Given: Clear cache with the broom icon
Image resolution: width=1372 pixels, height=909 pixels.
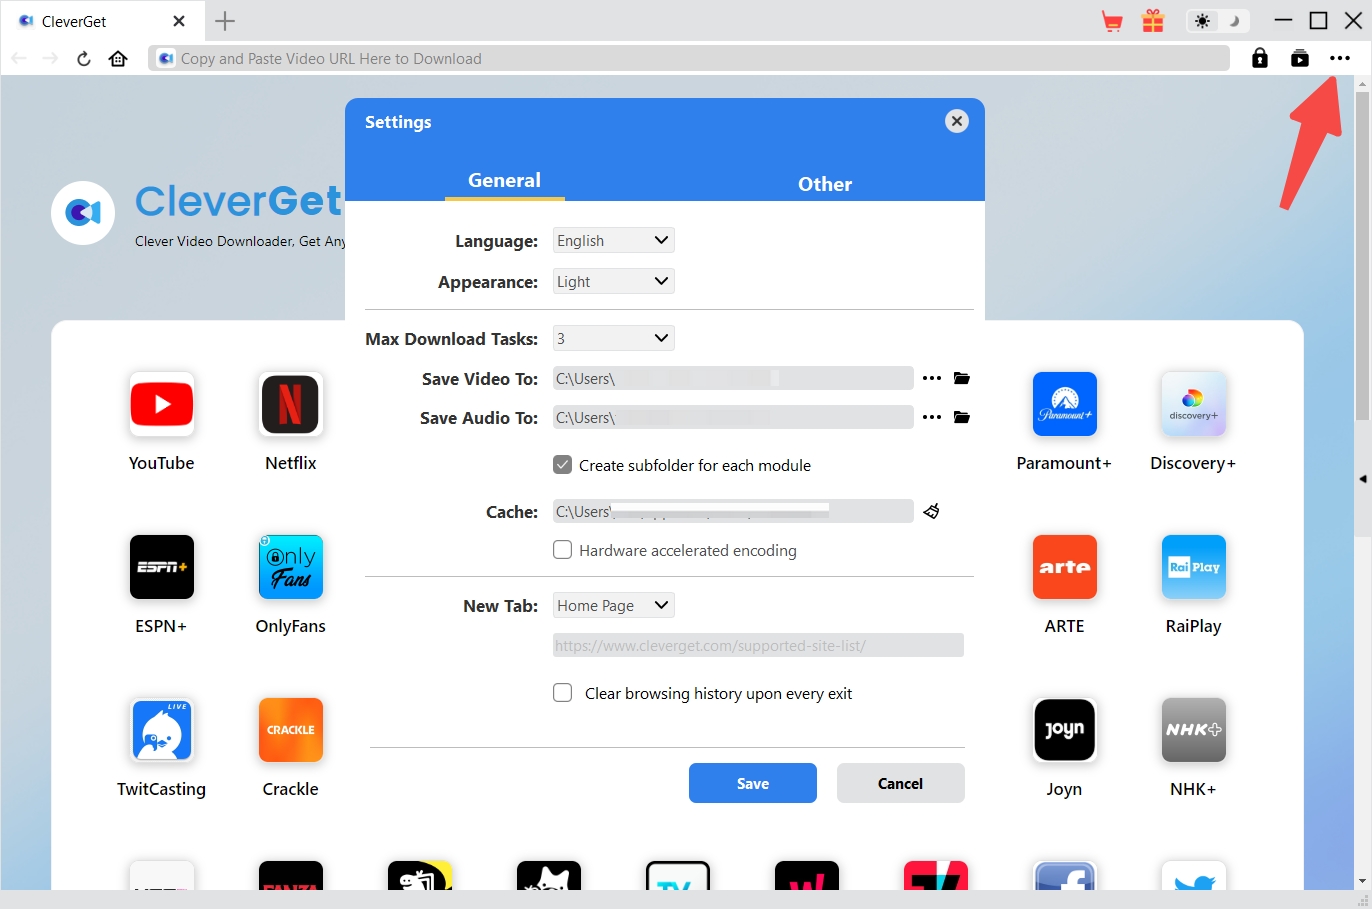Looking at the screenshot, I should [x=931, y=511].
